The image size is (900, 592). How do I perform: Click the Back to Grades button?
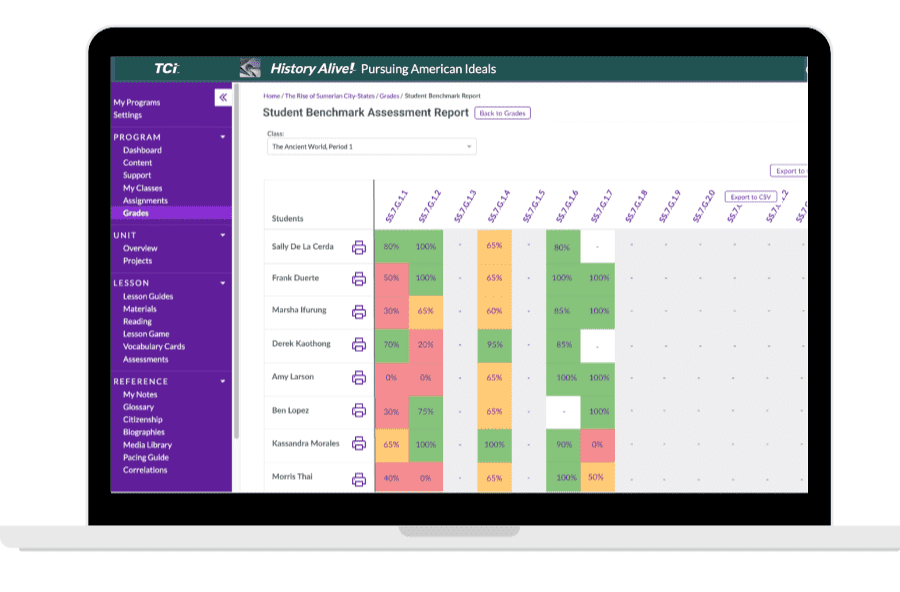tap(502, 113)
